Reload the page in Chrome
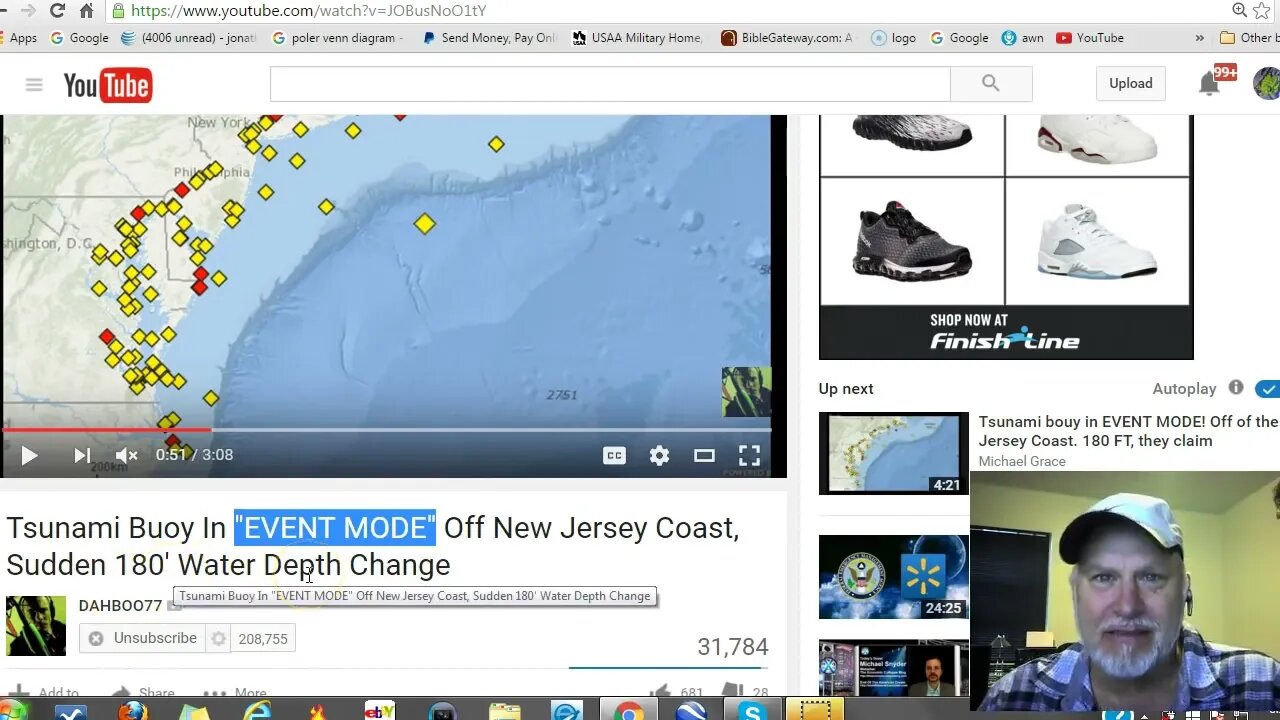 pos(57,11)
